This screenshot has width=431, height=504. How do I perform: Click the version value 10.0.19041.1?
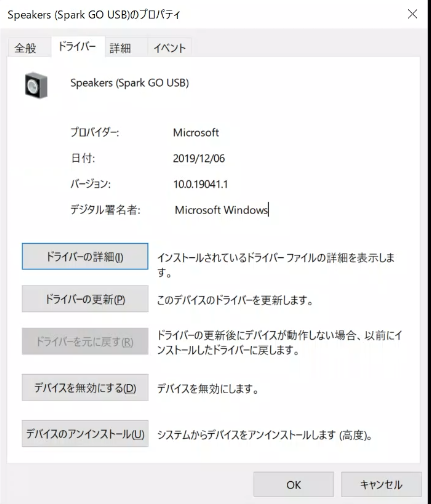tap(201, 184)
